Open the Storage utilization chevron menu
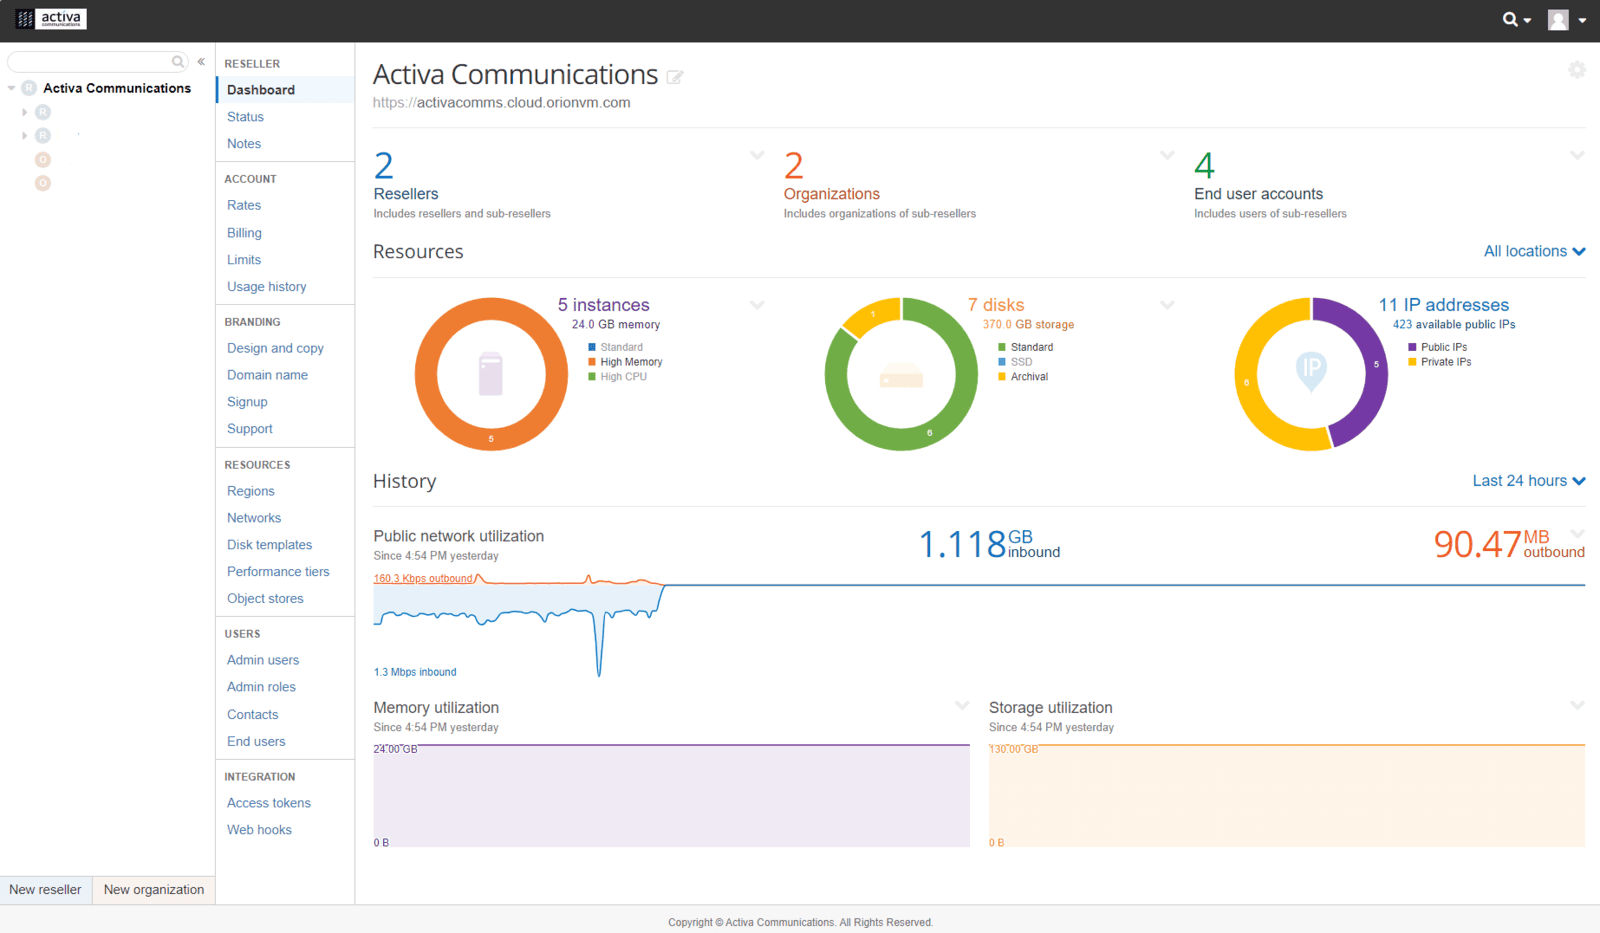The width and height of the screenshot is (1600, 933). tap(1577, 705)
